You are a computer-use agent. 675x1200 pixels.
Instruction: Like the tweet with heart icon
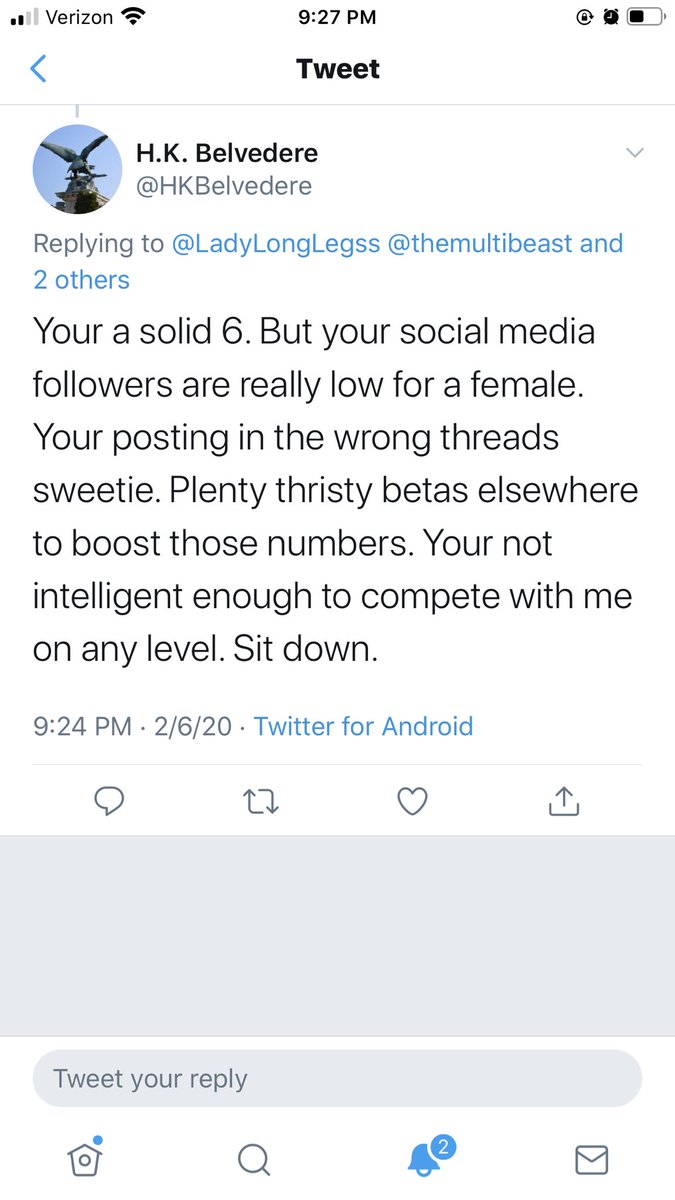[412, 800]
